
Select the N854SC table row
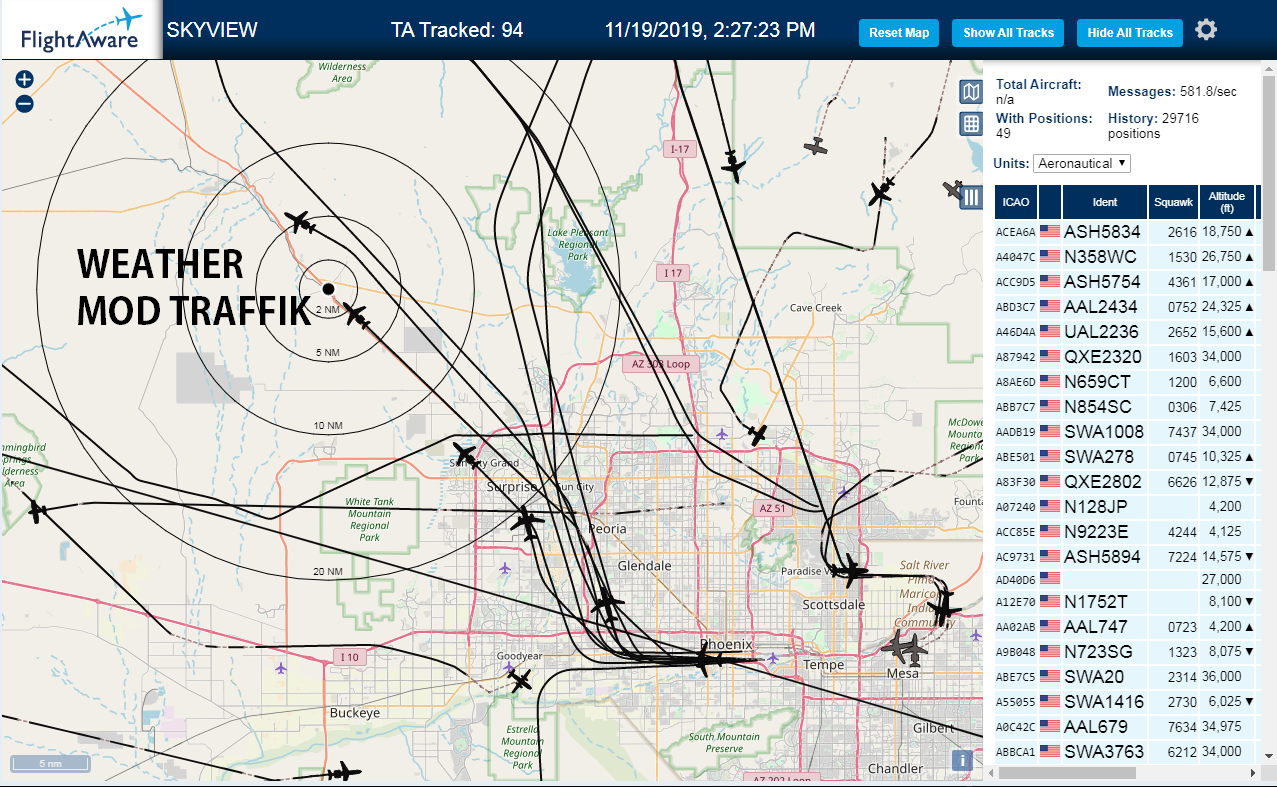[x=1126, y=406]
